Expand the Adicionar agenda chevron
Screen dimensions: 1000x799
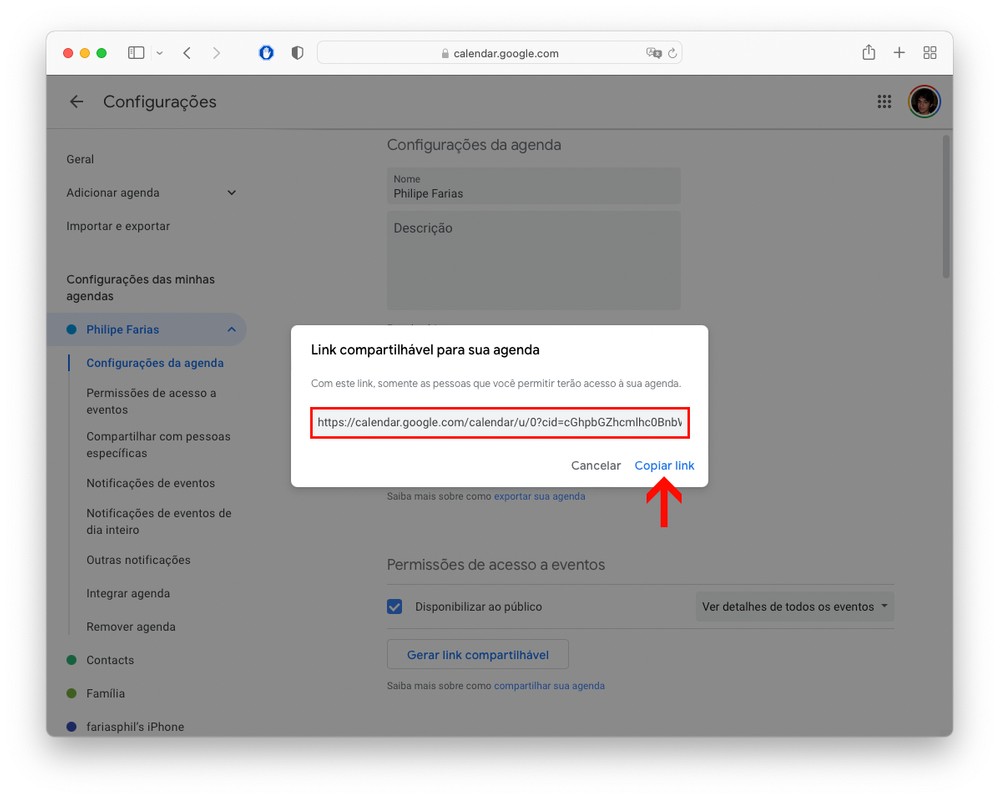click(232, 193)
